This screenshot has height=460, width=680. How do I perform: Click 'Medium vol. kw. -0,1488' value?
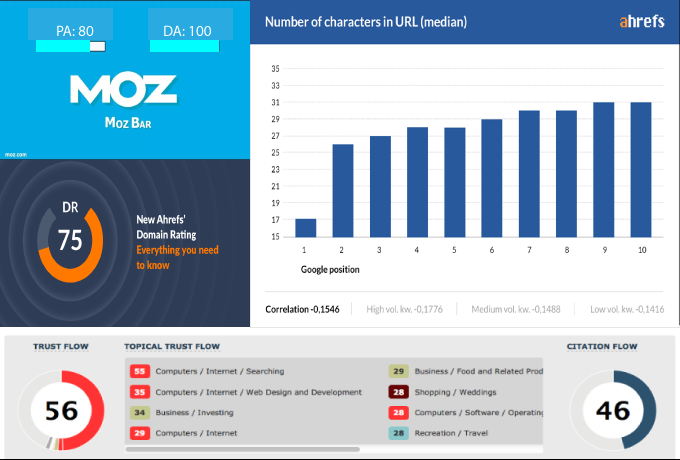(x=516, y=309)
